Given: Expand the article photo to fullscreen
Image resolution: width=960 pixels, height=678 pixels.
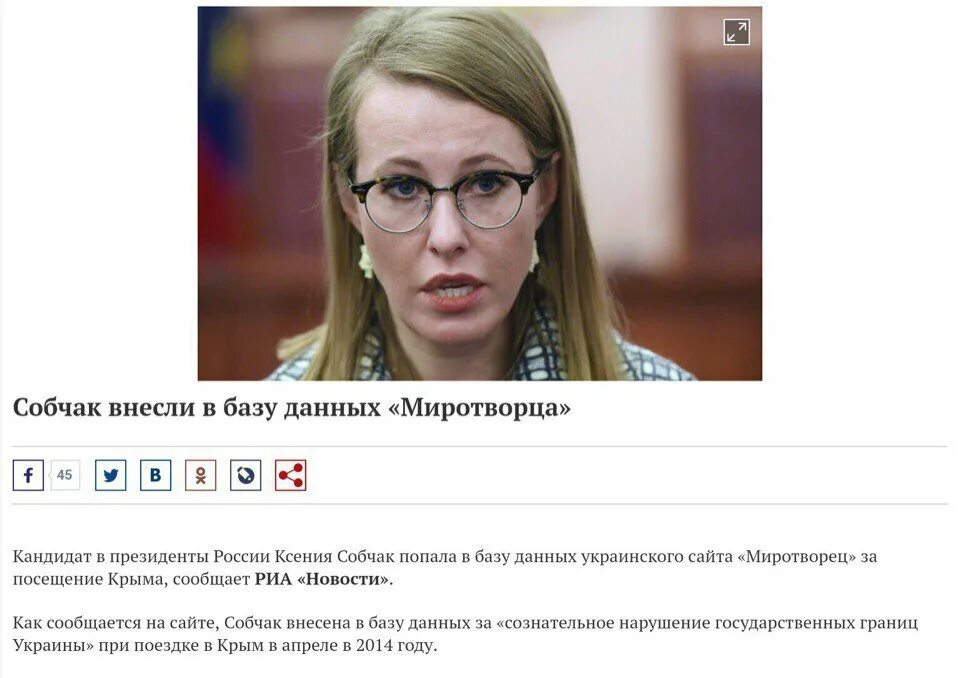Looking at the screenshot, I should click(x=736, y=32).
